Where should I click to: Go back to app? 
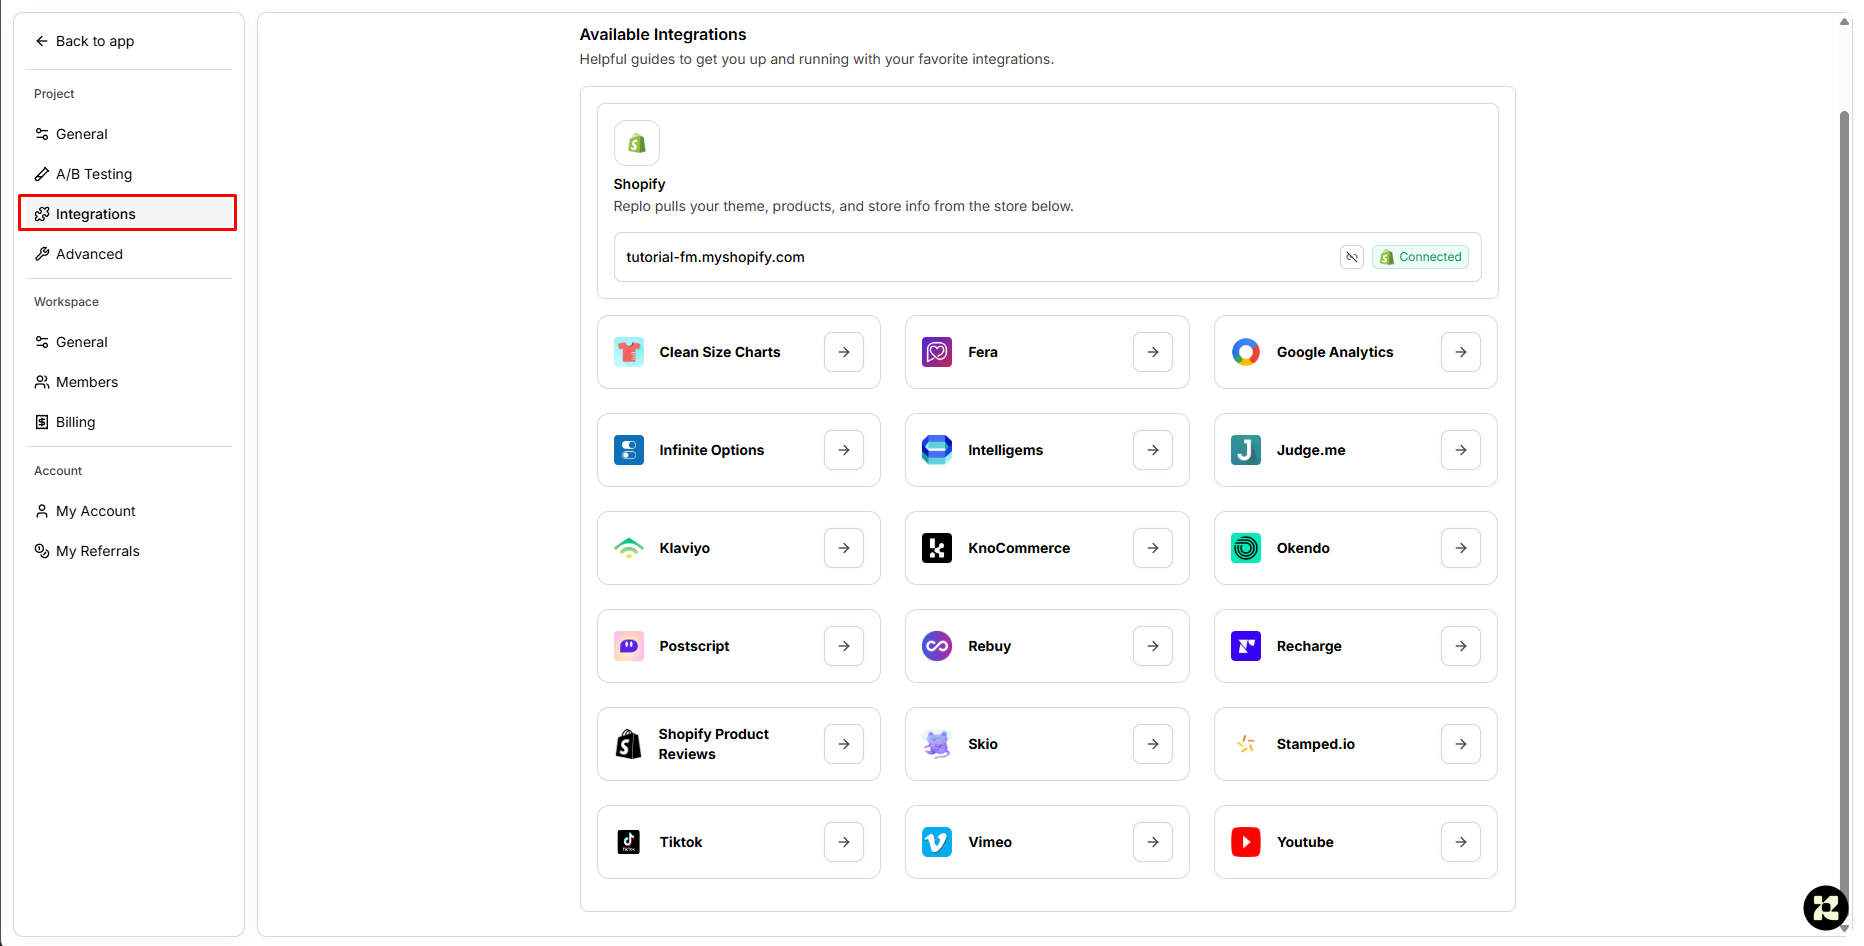[x=85, y=41]
